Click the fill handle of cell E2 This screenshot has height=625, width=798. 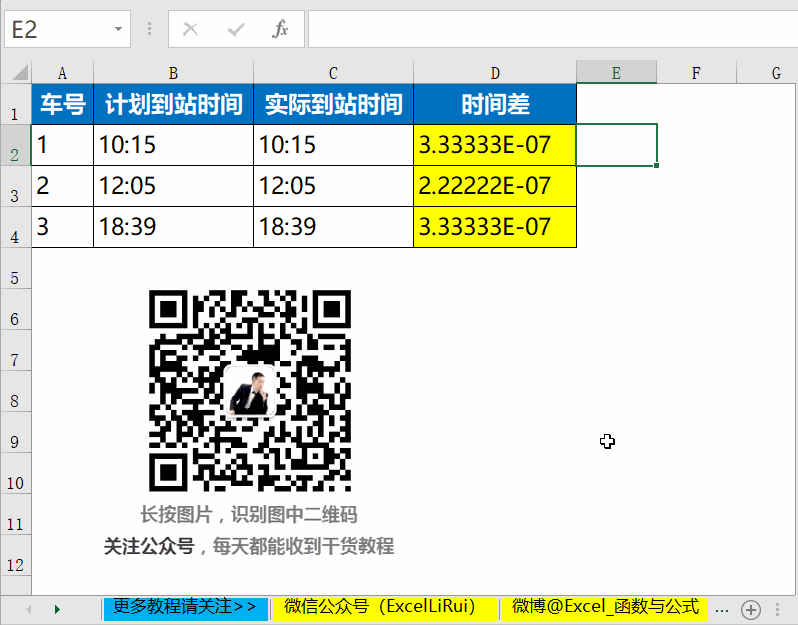657,165
